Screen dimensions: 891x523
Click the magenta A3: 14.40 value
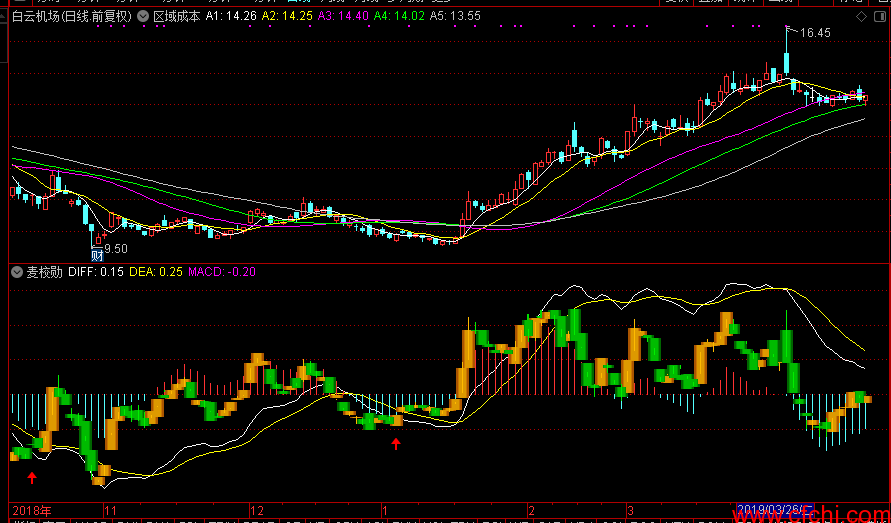343,16
